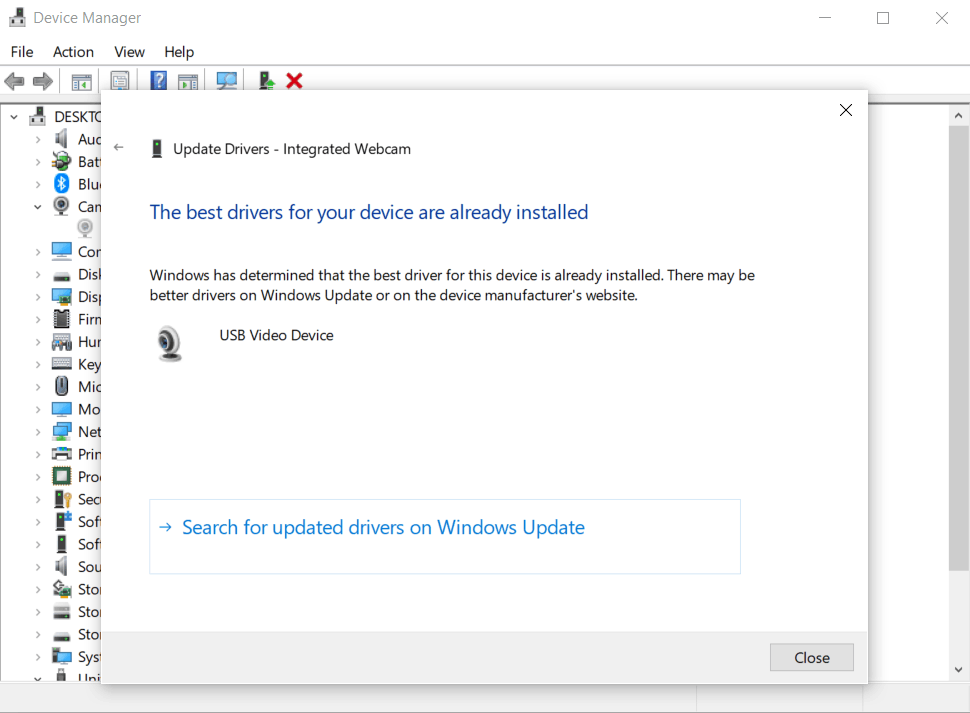Click the desktop computer root node icon
970x713 pixels.
pyautogui.click(x=37, y=116)
